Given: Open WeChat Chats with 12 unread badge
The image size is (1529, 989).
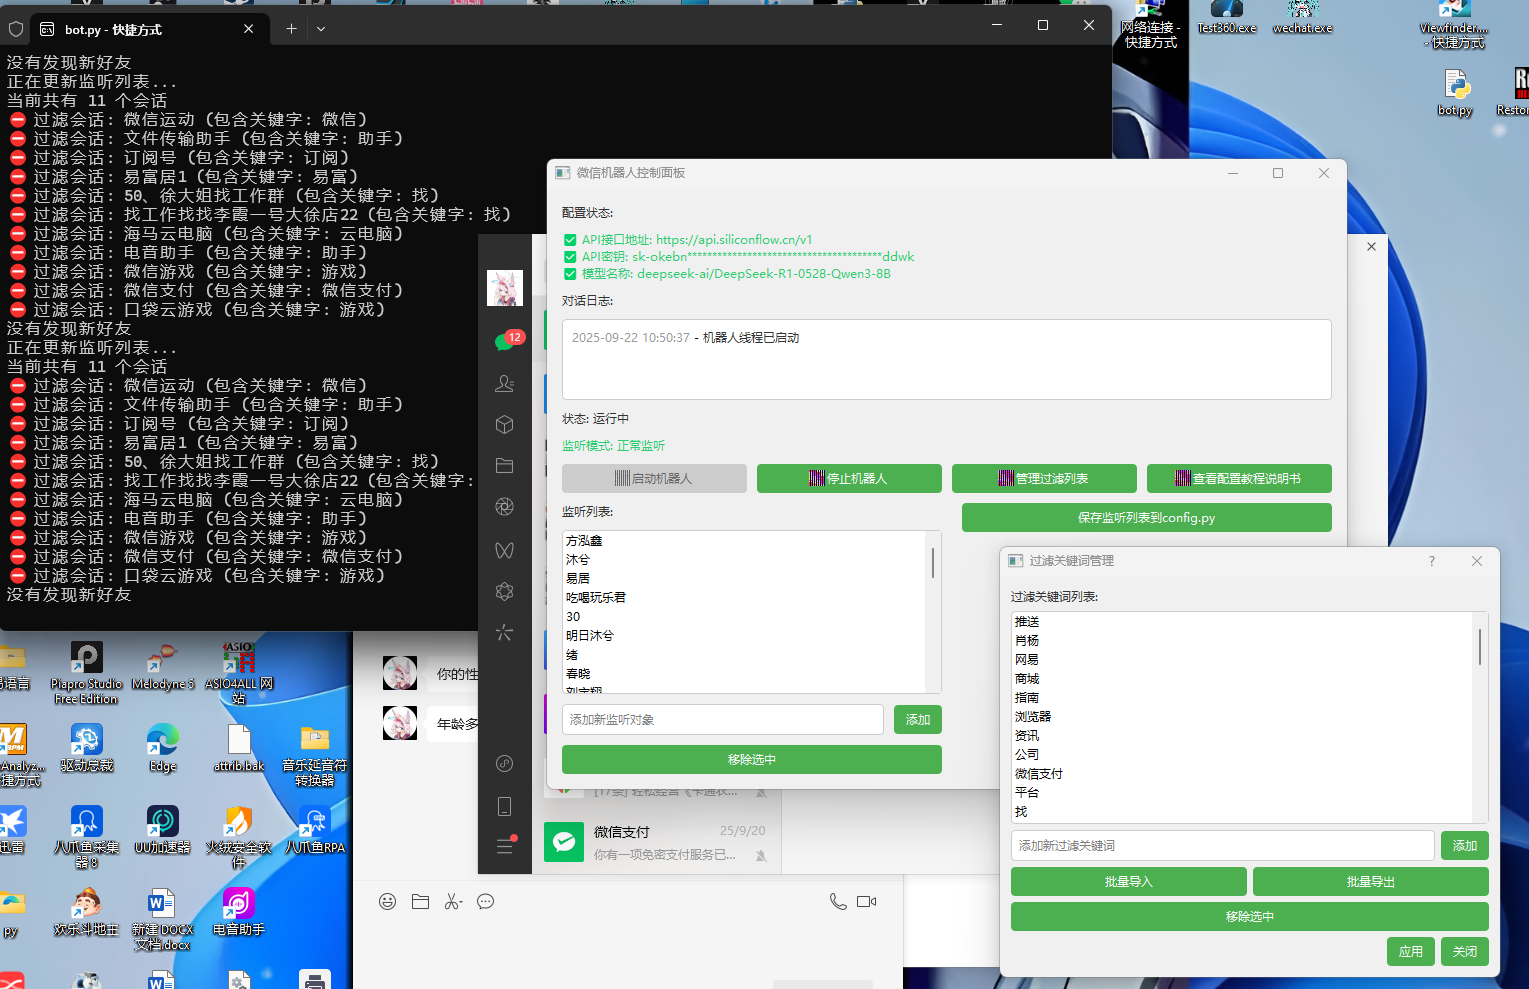Looking at the screenshot, I should [504, 342].
